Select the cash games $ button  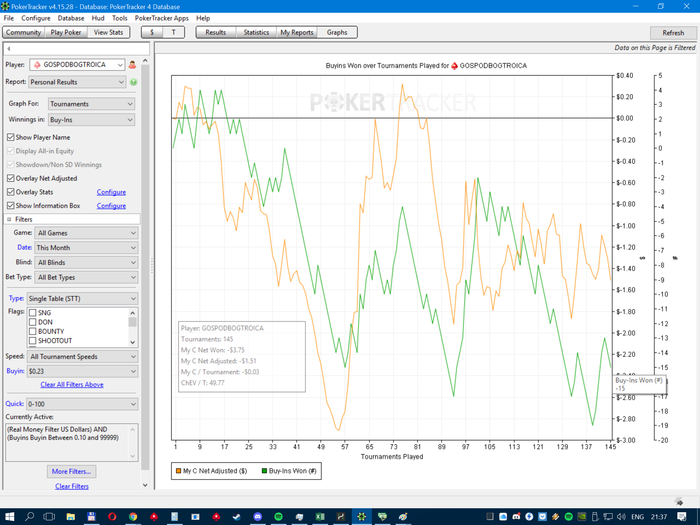[x=152, y=33]
